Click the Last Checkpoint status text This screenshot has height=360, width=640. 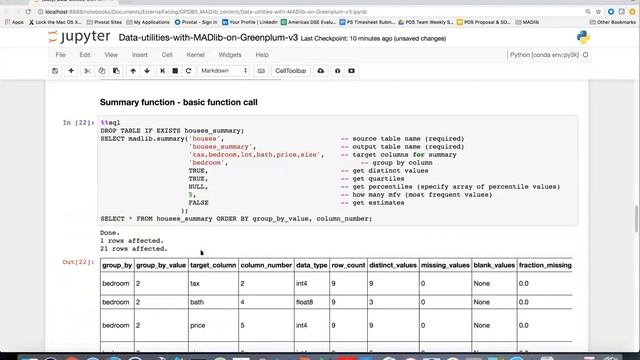[x=373, y=39]
